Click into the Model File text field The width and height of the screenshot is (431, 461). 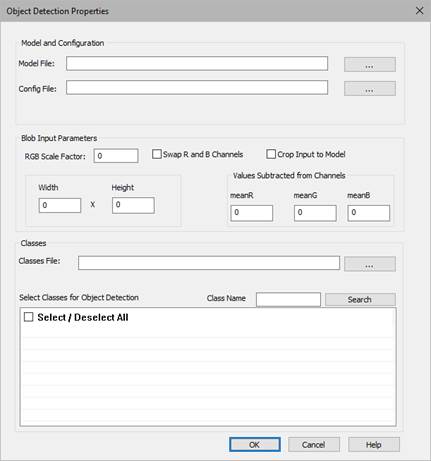point(197,63)
